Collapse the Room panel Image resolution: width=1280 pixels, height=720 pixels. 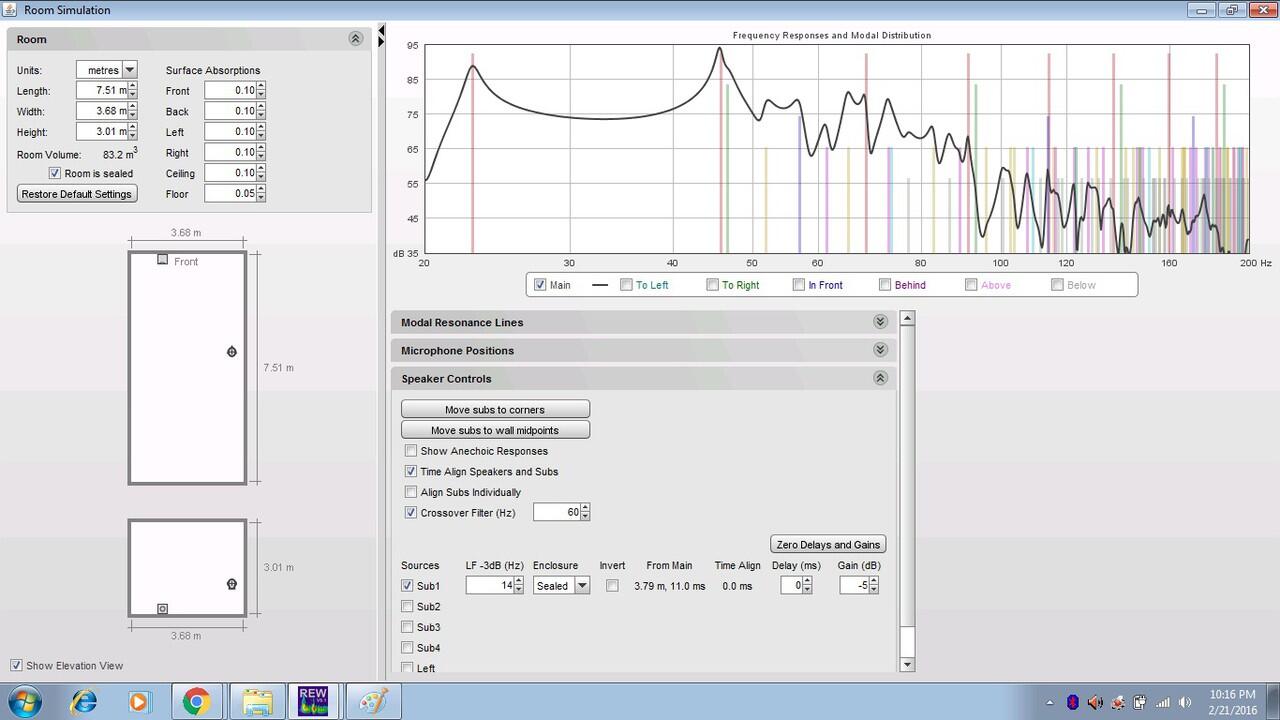click(x=355, y=38)
